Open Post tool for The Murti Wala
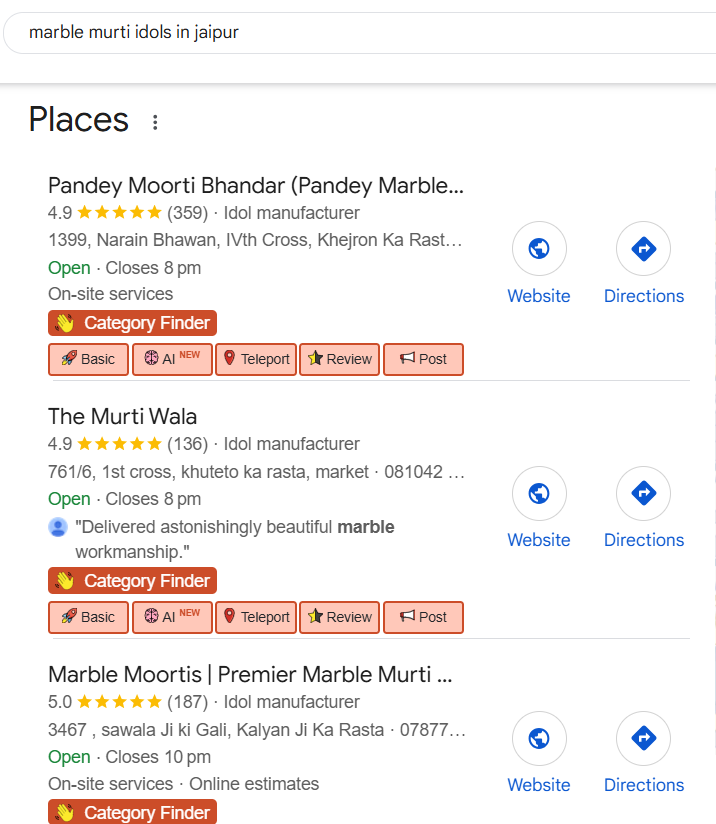The height and width of the screenshot is (824, 716). [423, 617]
